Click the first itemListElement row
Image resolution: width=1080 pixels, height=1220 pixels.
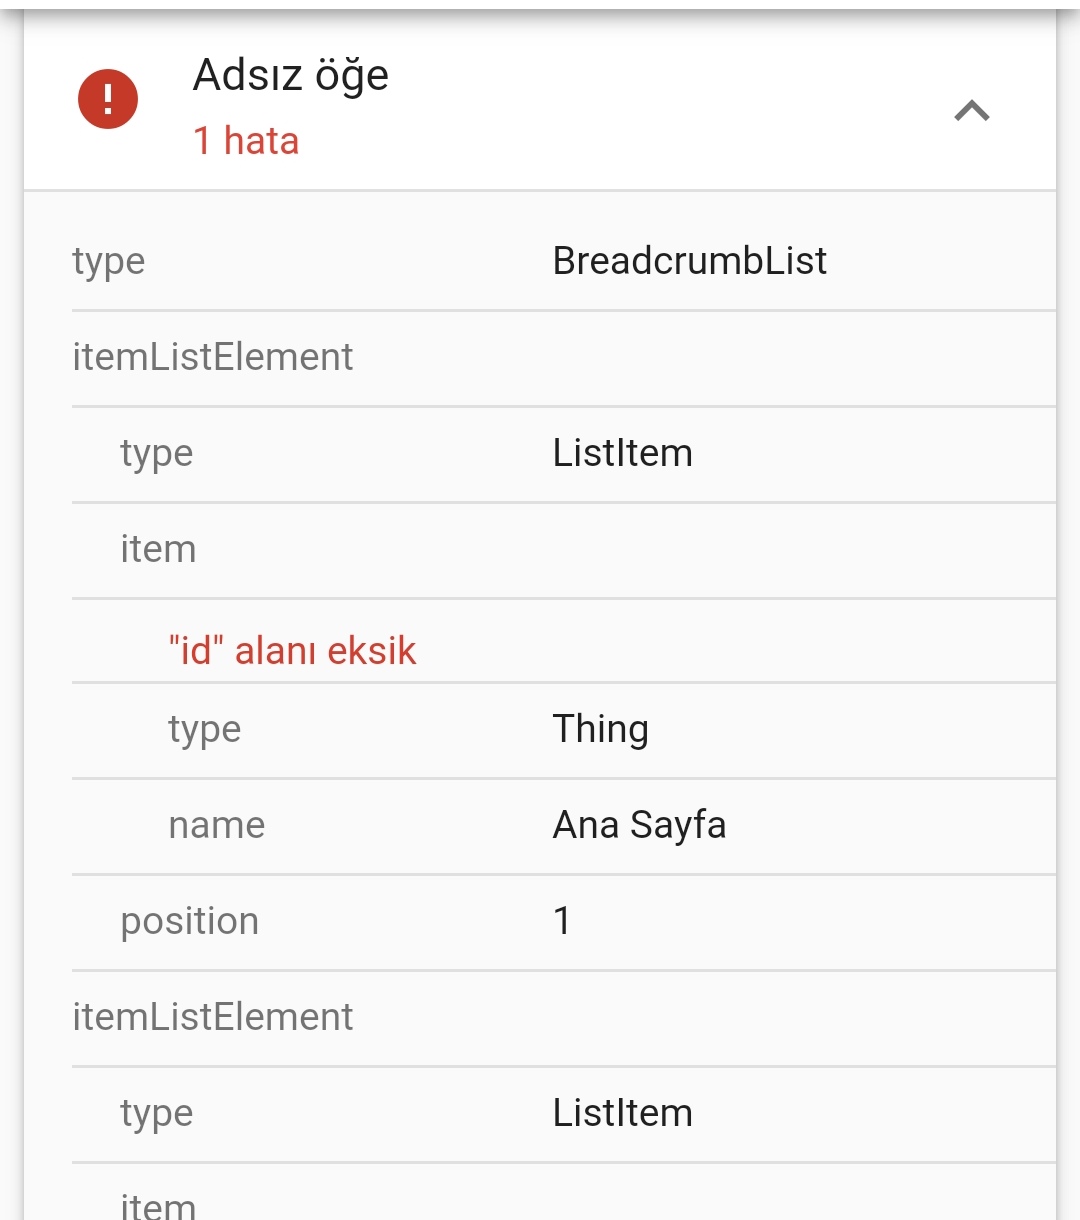[564, 357]
